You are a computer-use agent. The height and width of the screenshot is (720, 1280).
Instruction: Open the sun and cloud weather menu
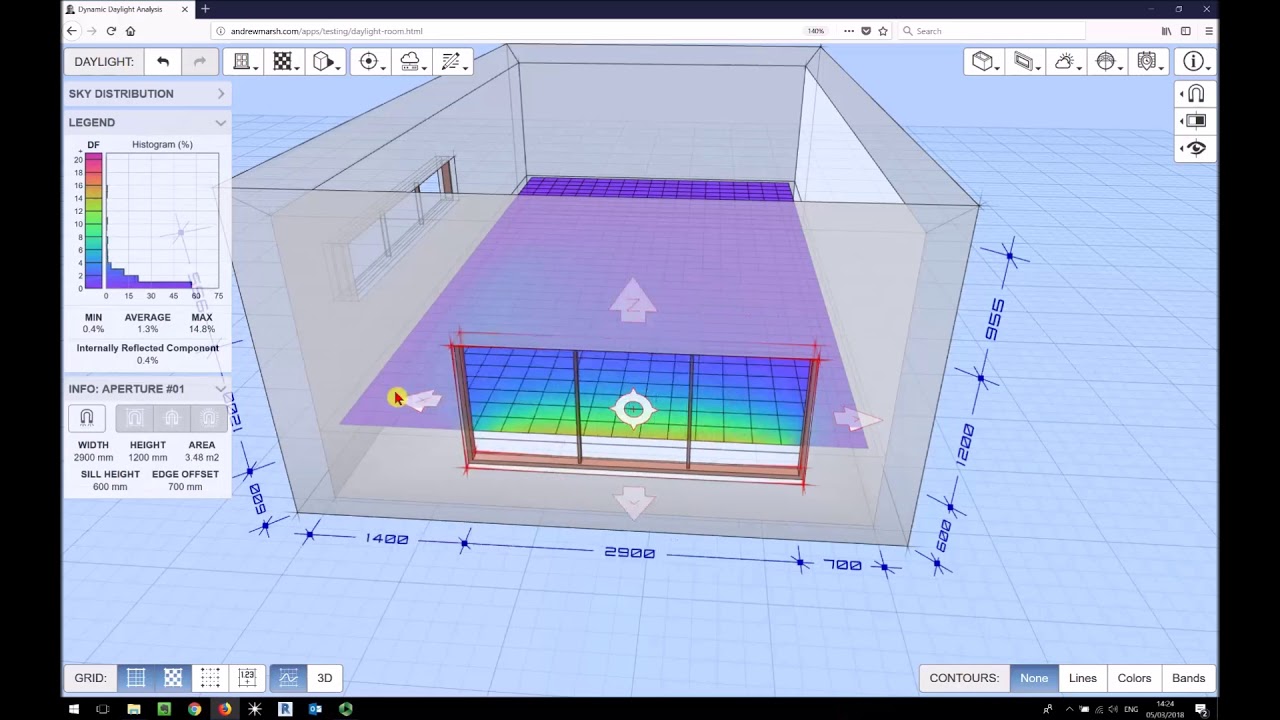(x=1066, y=62)
